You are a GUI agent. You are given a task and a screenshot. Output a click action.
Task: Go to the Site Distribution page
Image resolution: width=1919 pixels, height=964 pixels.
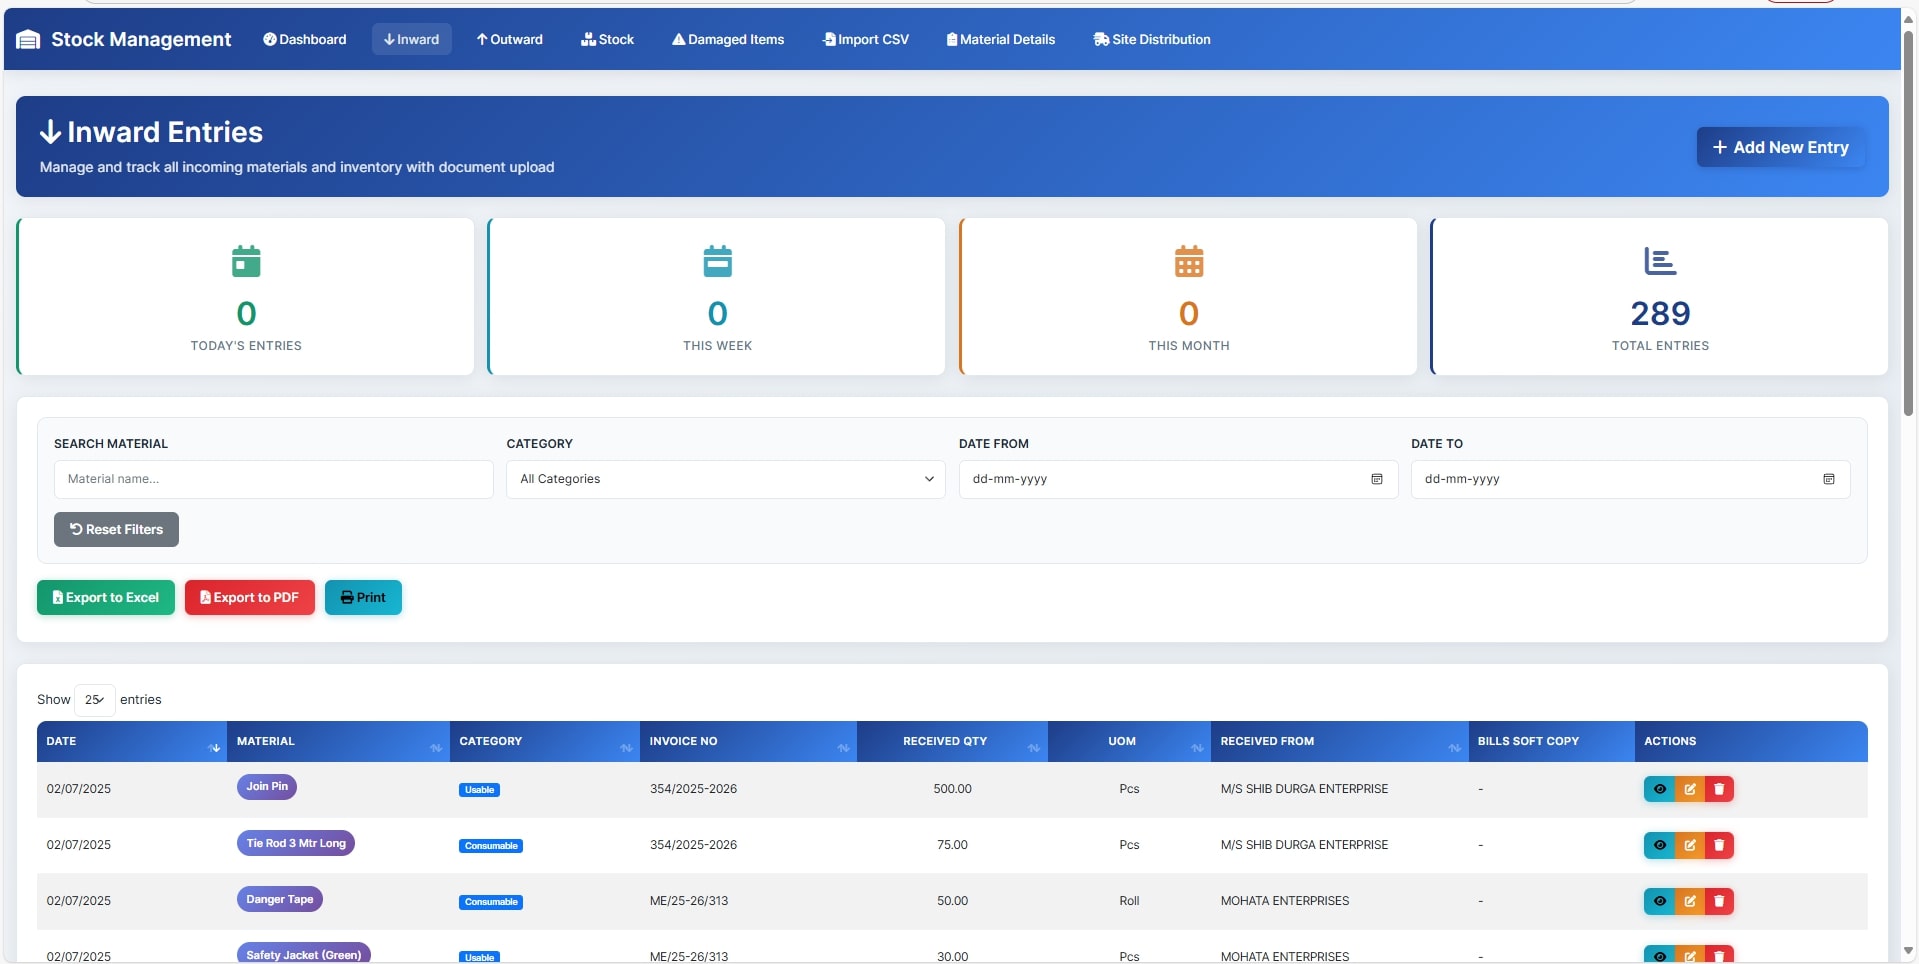click(1151, 40)
